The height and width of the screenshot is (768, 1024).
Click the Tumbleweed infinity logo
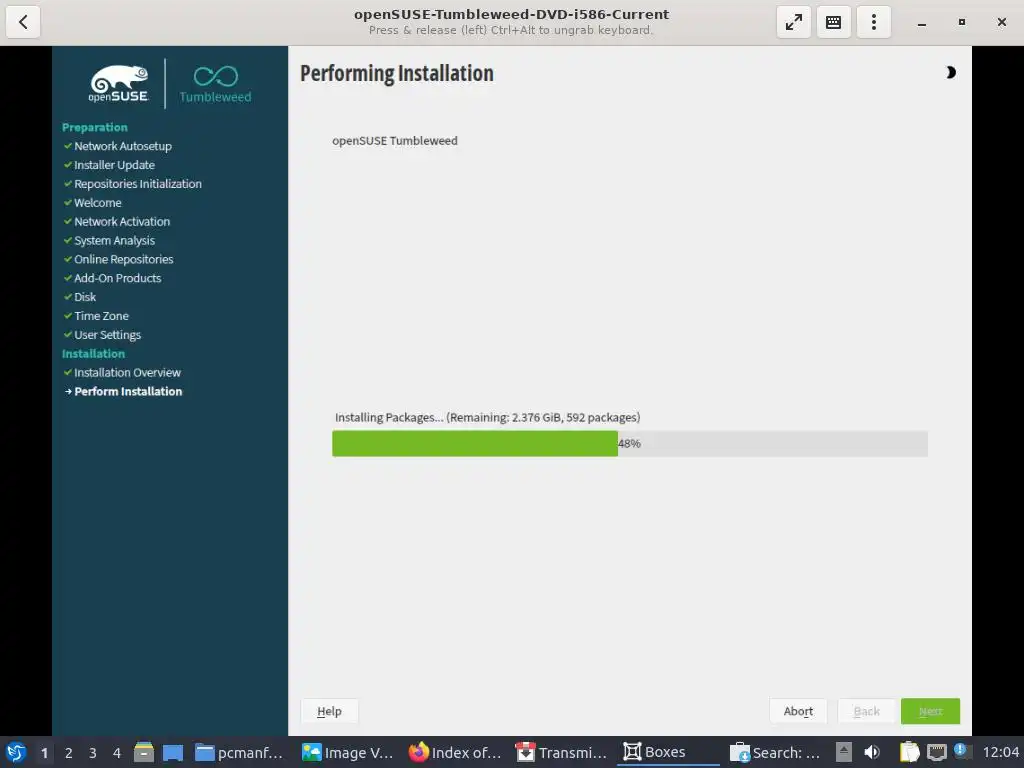(x=216, y=84)
